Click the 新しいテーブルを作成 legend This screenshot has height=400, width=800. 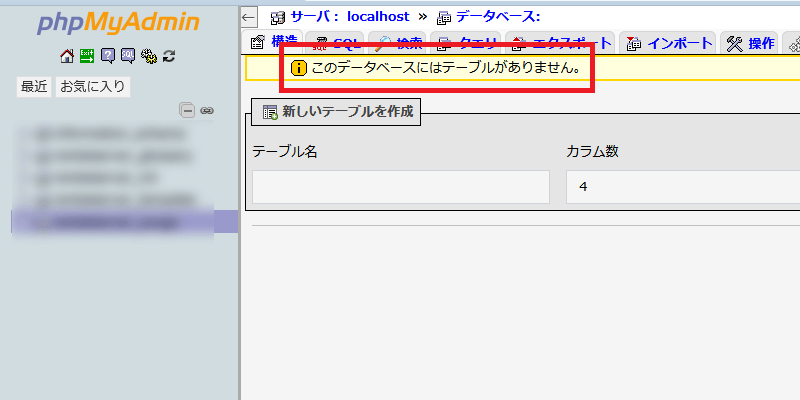(x=336, y=112)
